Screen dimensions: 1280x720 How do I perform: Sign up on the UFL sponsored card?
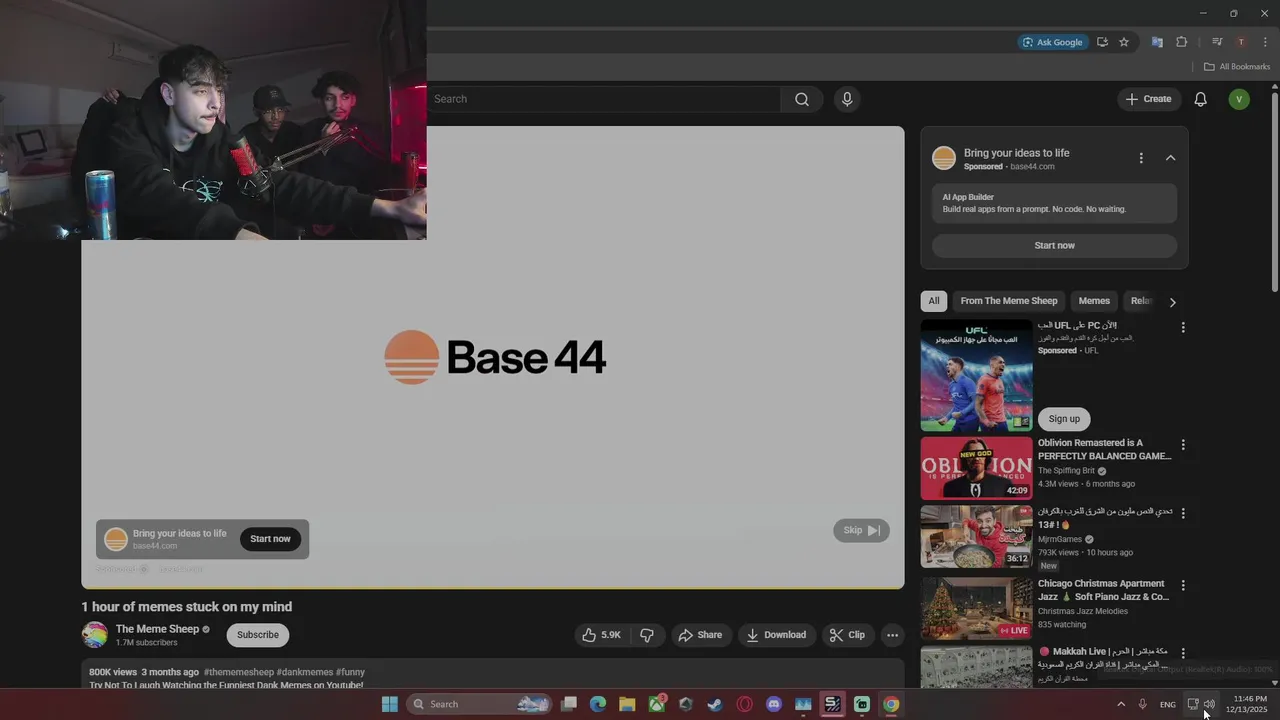coord(1064,419)
